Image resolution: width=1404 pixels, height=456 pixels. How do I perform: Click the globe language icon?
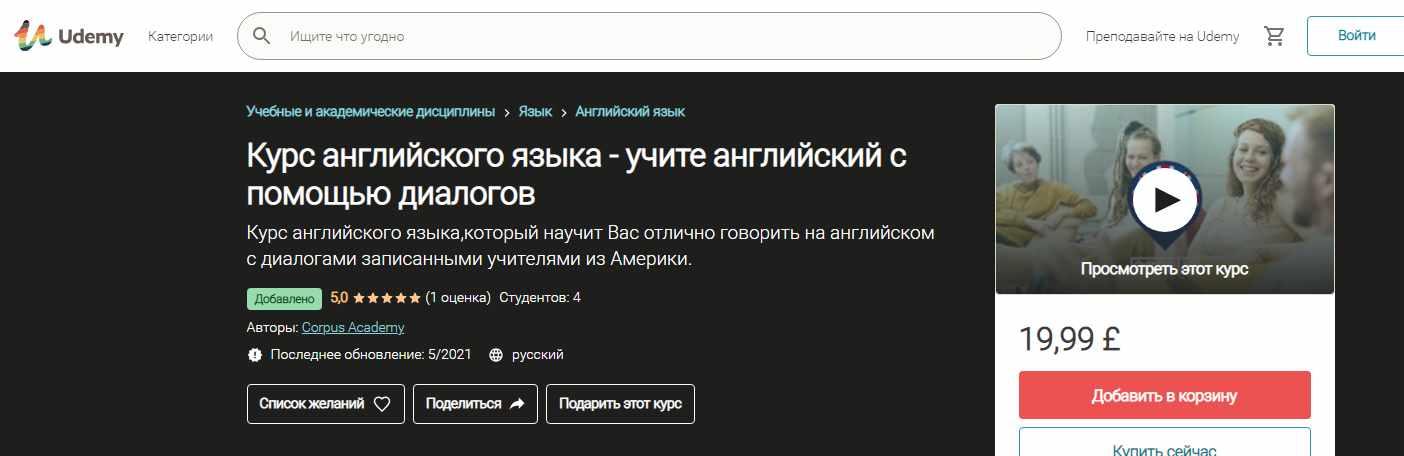pyautogui.click(x=496, y=355)
